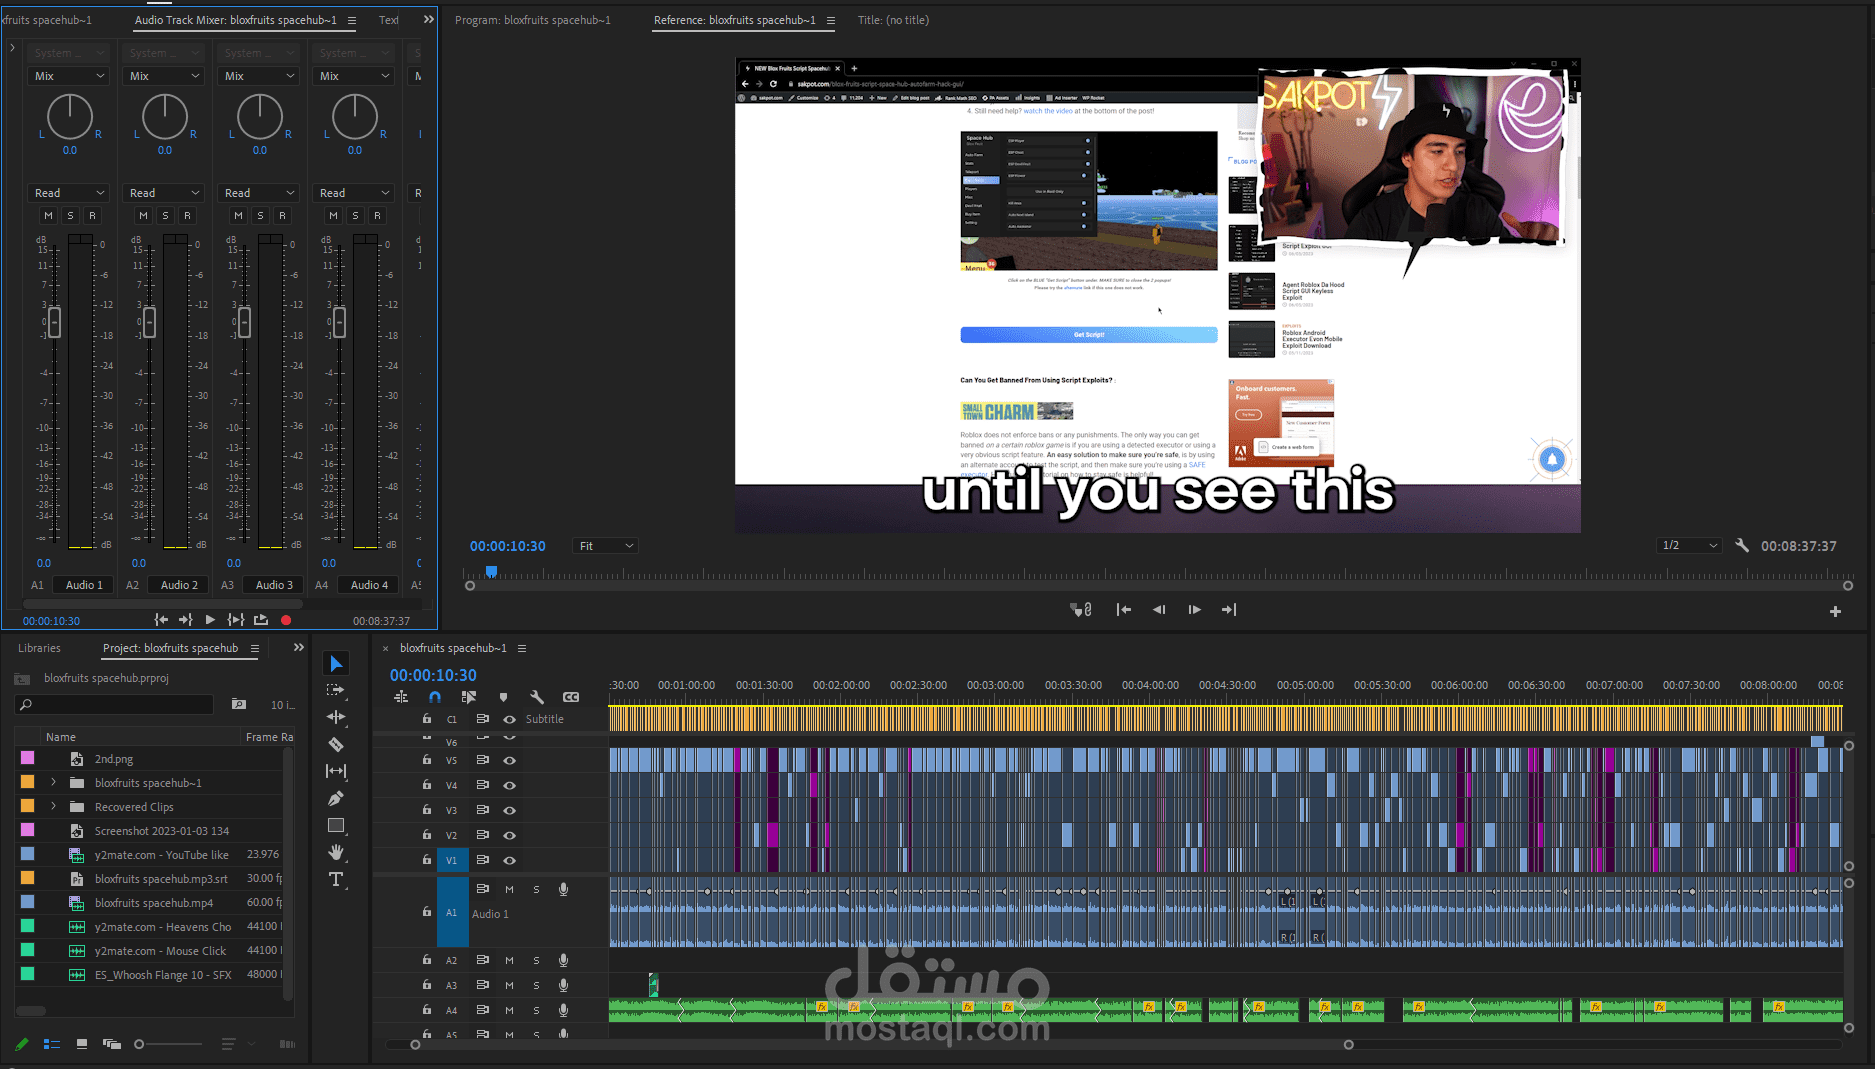
Task: Click the Audio 1 track name field
Action: click(84, 585)
